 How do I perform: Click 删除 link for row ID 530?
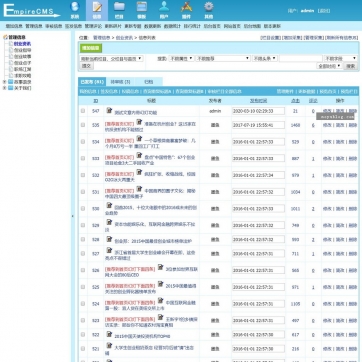352,209
